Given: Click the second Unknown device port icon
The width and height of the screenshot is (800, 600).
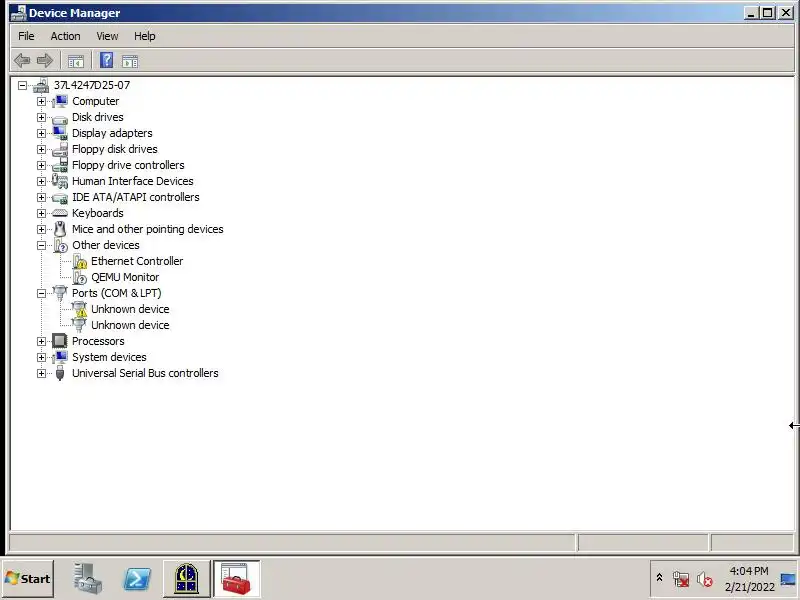Looking at the screenshot, I should tap(79, 325).
